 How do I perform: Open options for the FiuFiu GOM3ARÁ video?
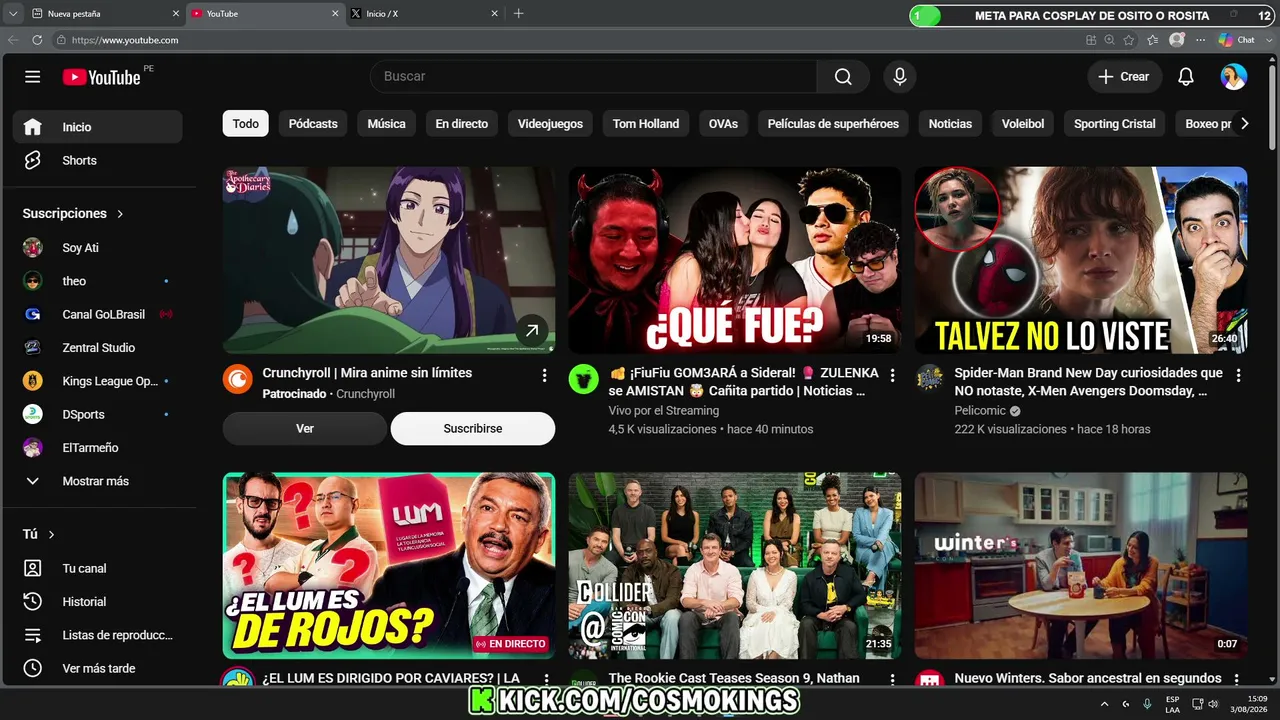pos(892,375)
